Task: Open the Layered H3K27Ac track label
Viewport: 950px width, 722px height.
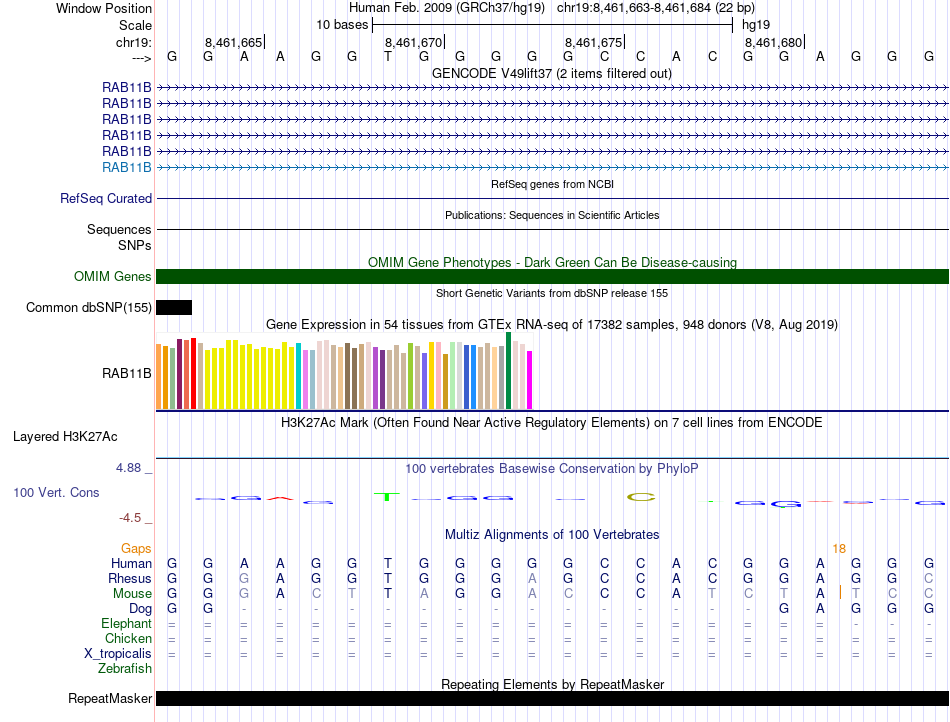Action: 65,437
